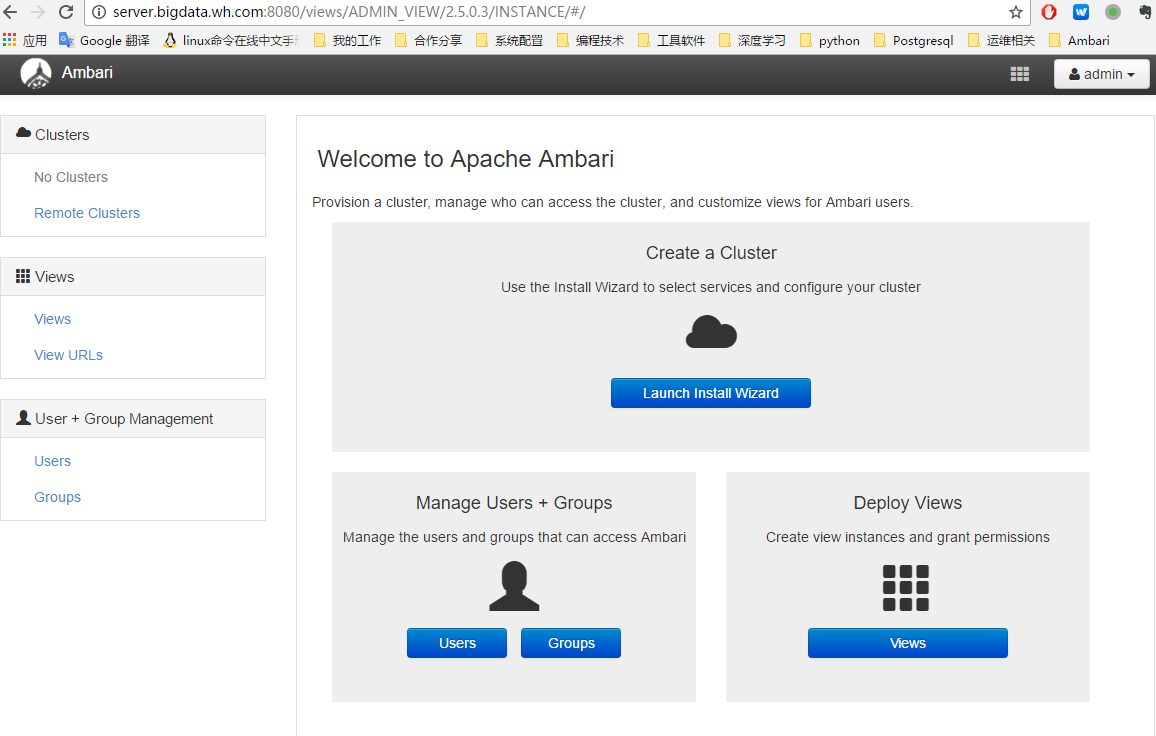Click the Opera extension icon
The height and width of the screenshot is (736, 1156).
click(1049, 12)
